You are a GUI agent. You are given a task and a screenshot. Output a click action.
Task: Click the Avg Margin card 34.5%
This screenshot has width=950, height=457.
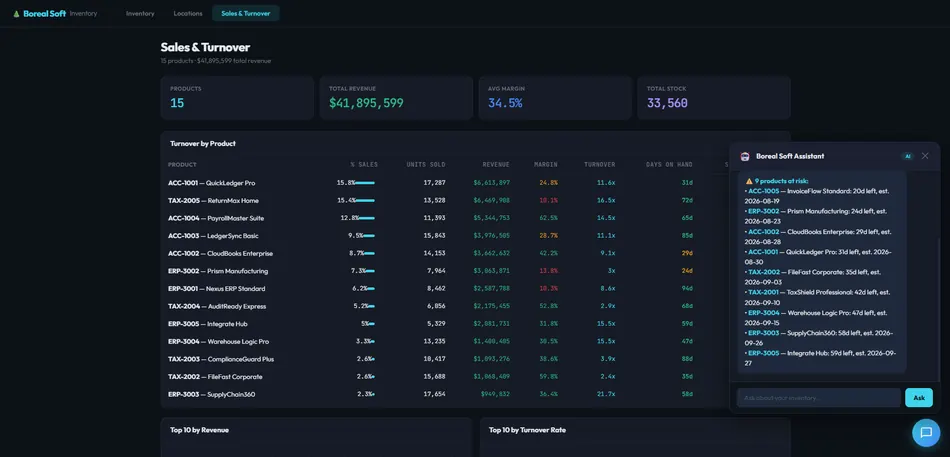tap(555, 98)
